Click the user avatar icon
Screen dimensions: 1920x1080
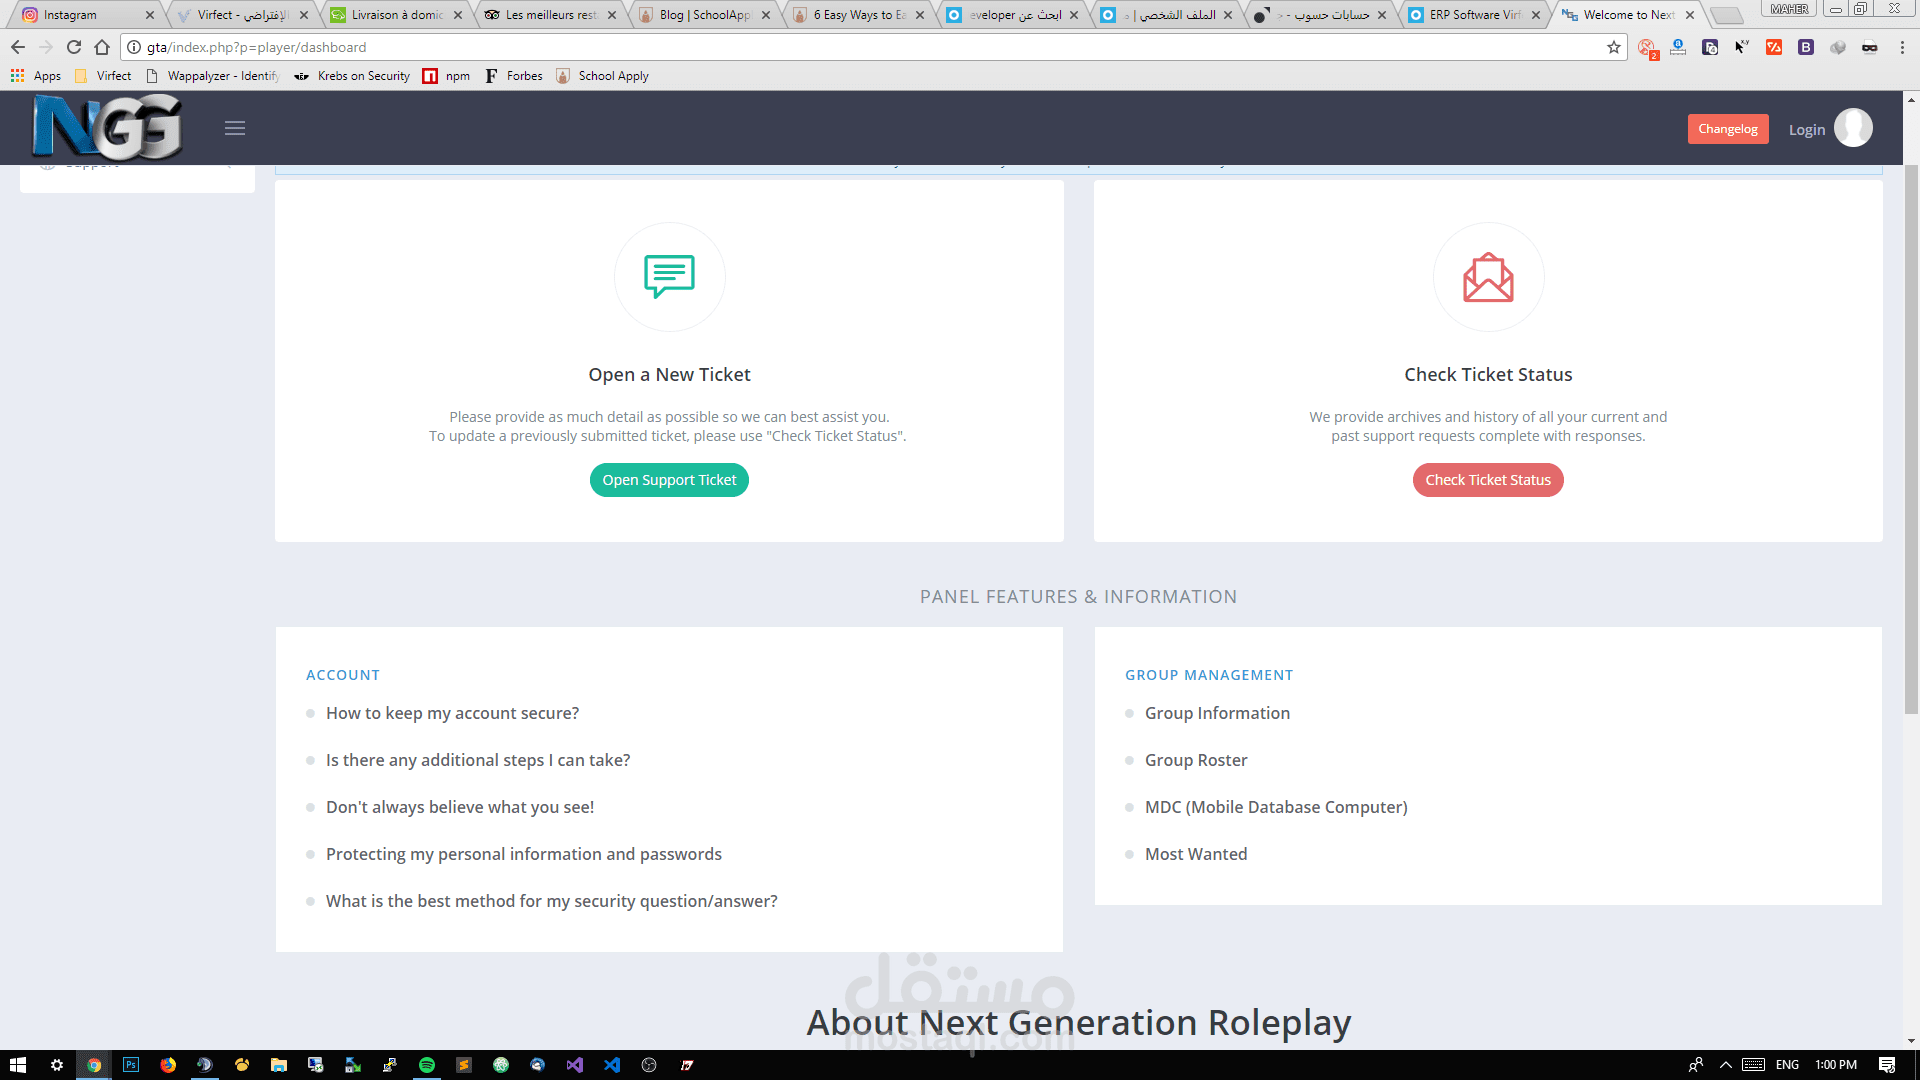(1853, 128)
